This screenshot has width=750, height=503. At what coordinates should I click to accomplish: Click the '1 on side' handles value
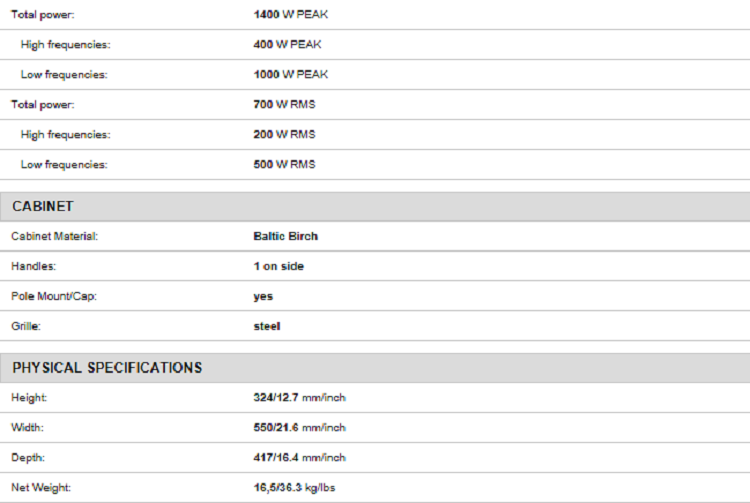pyautogui.click(x=278, y=266)
